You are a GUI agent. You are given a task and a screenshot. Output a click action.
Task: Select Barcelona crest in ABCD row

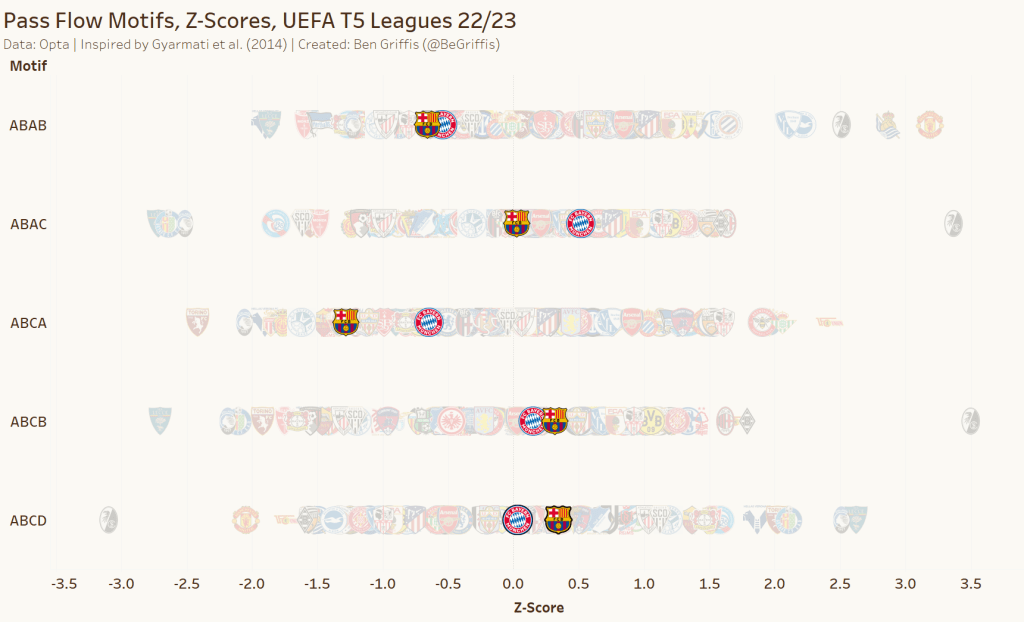558,520
